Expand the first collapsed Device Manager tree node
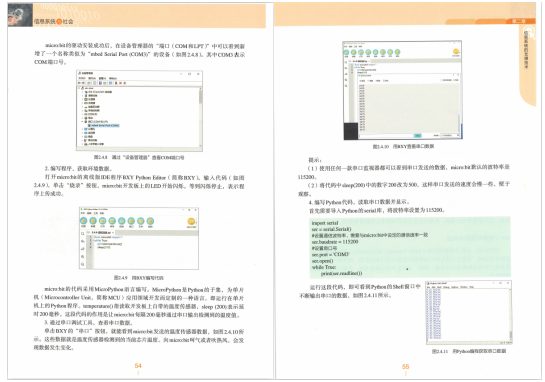545x382 pixels. pos(83,92)
